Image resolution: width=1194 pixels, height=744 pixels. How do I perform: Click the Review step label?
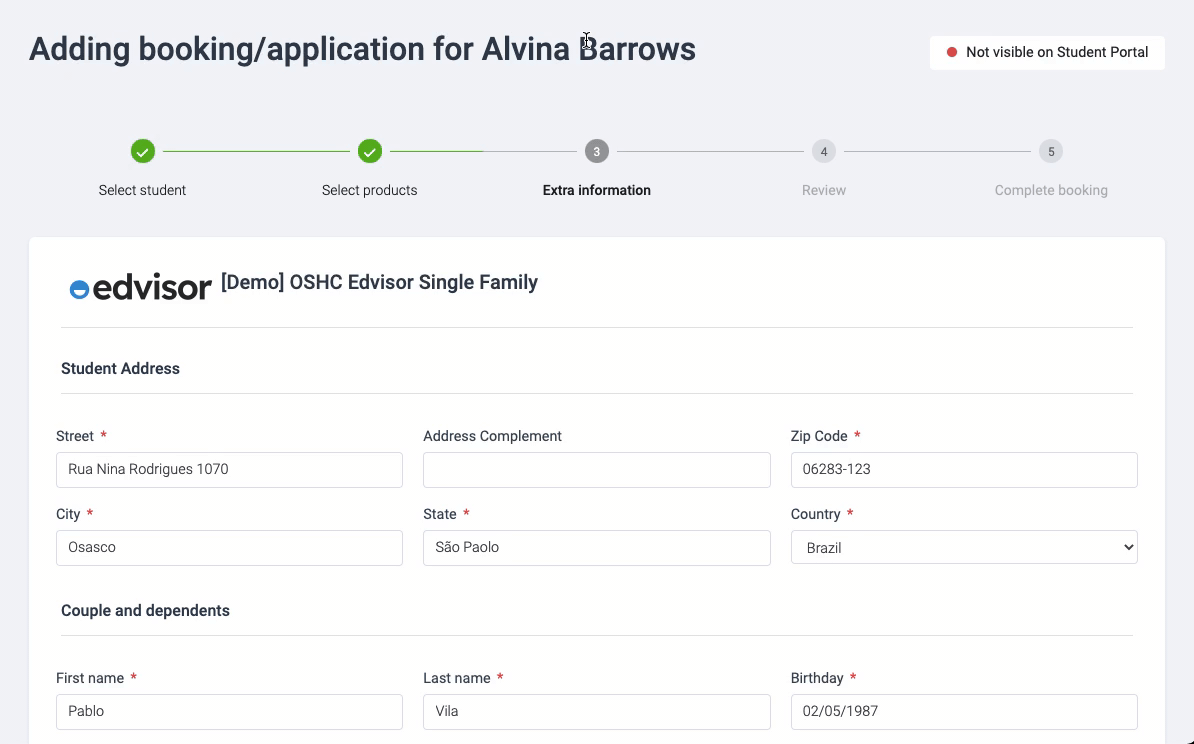(824, 190)
